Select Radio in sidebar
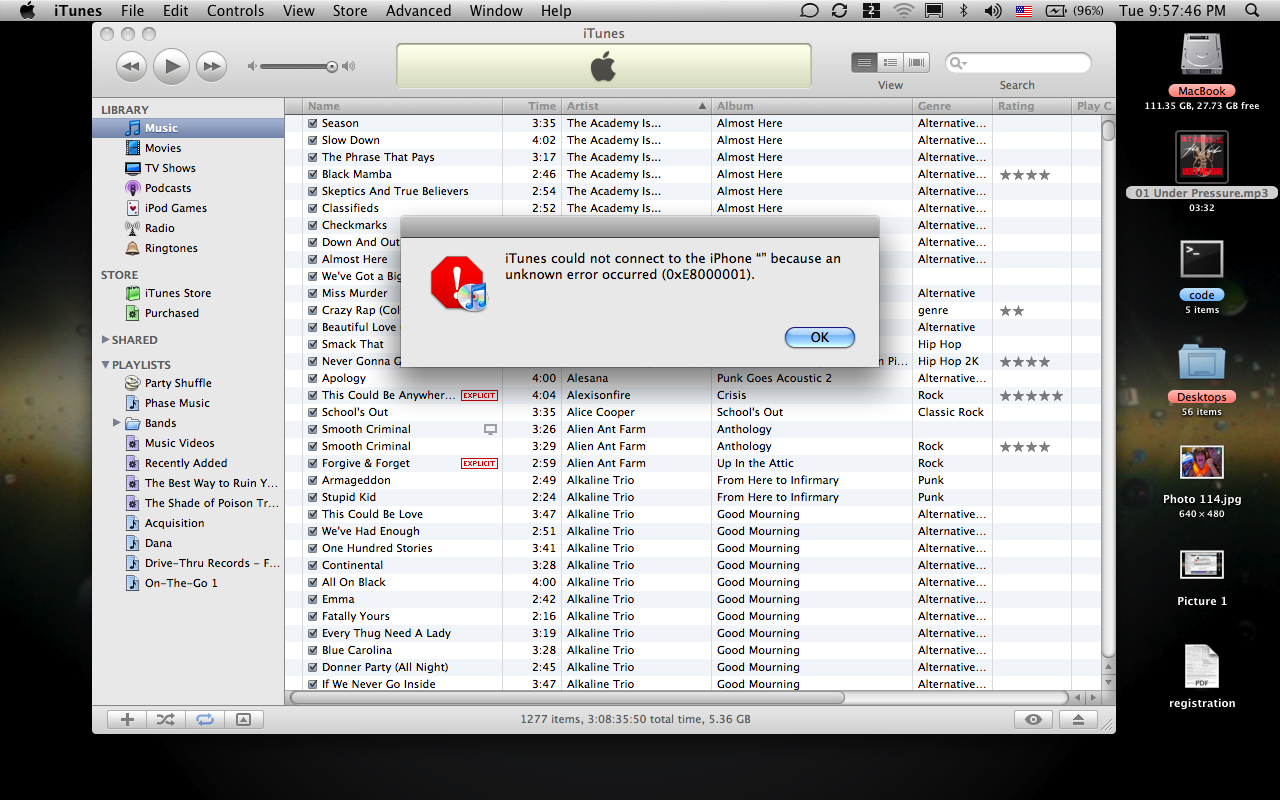Viewport: 1280px width, 800px height. pyautogui.click(x=188, y=228)
